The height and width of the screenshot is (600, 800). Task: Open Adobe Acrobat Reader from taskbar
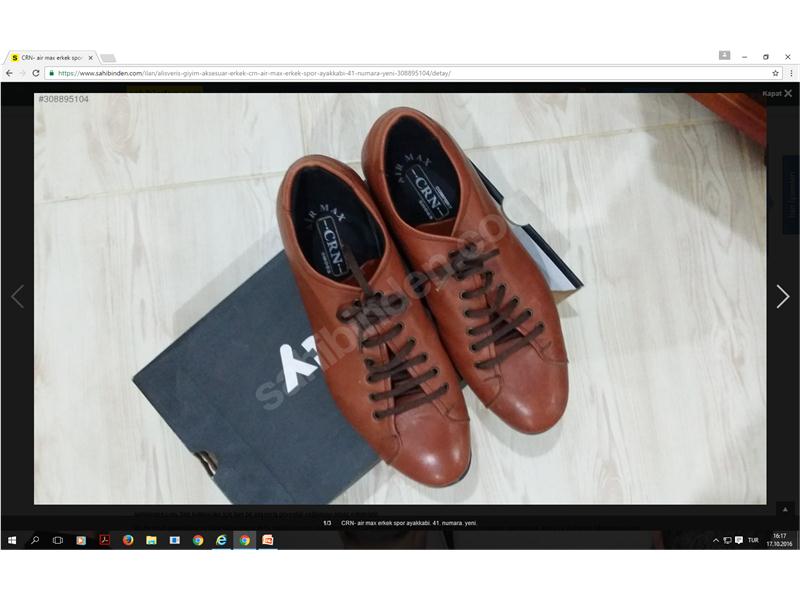point(104,540)
